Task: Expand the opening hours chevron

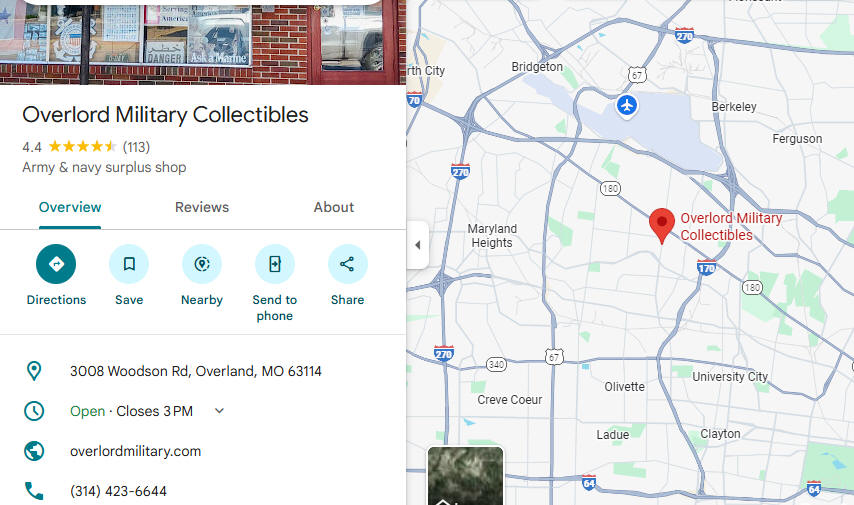Action: pyautogui.click(x=219, y=411)
